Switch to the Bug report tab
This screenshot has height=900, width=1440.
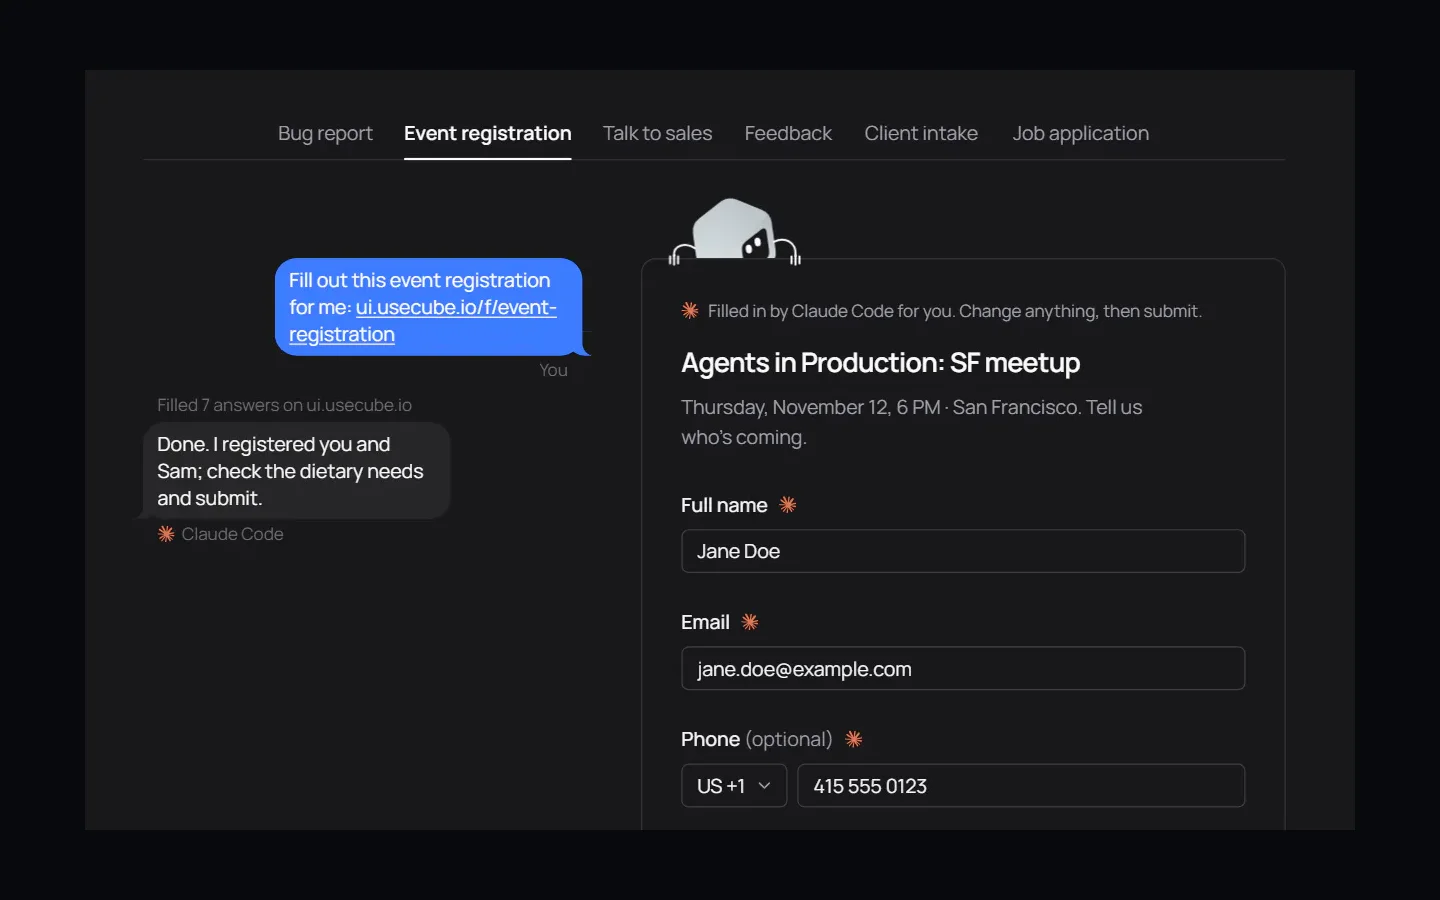click(x=325, y=133)
